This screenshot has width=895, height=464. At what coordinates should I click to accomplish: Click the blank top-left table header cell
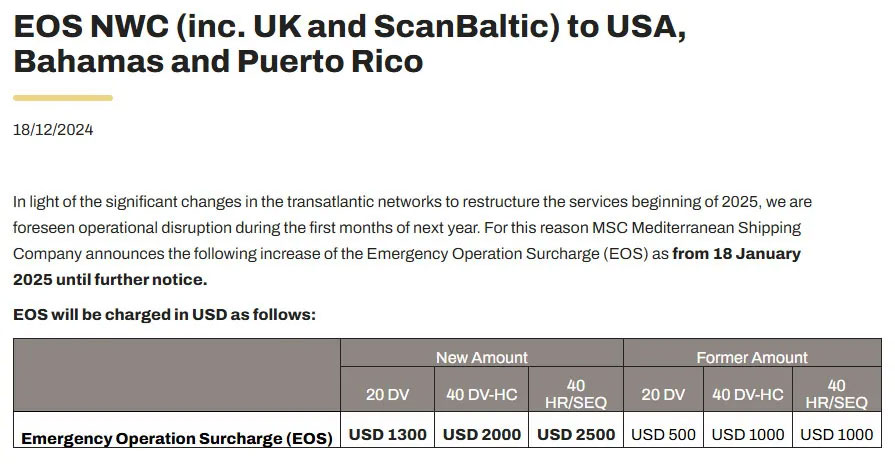pos(176,375)
